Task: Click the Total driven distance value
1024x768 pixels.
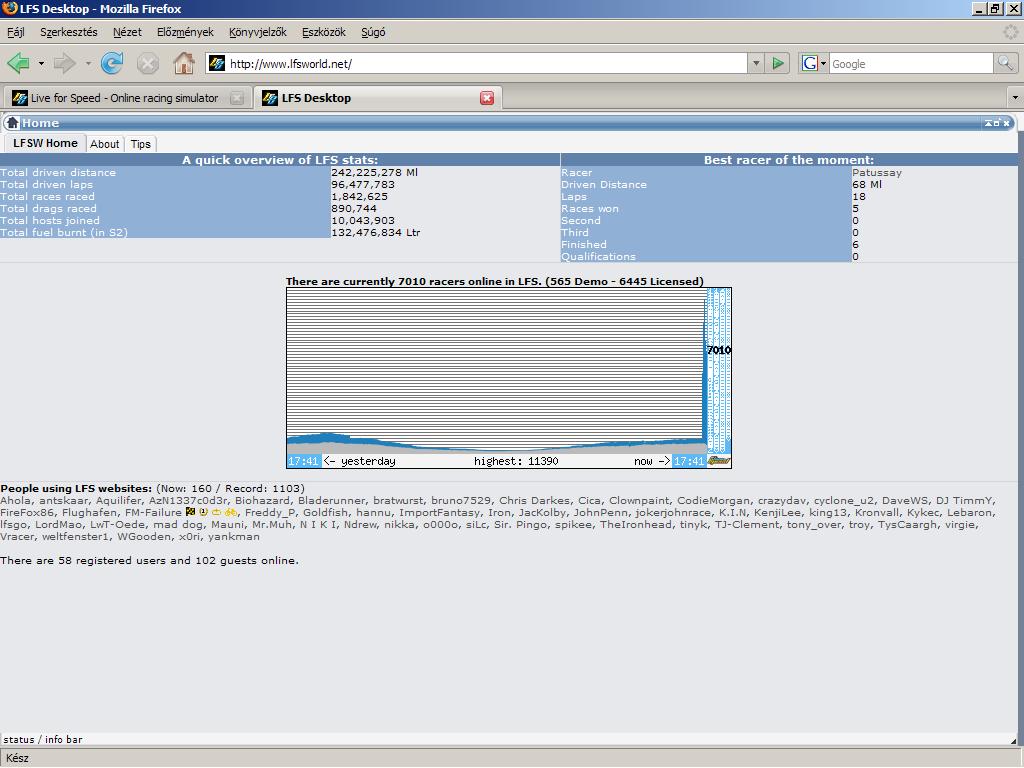Action: click(x=374, y=172)
